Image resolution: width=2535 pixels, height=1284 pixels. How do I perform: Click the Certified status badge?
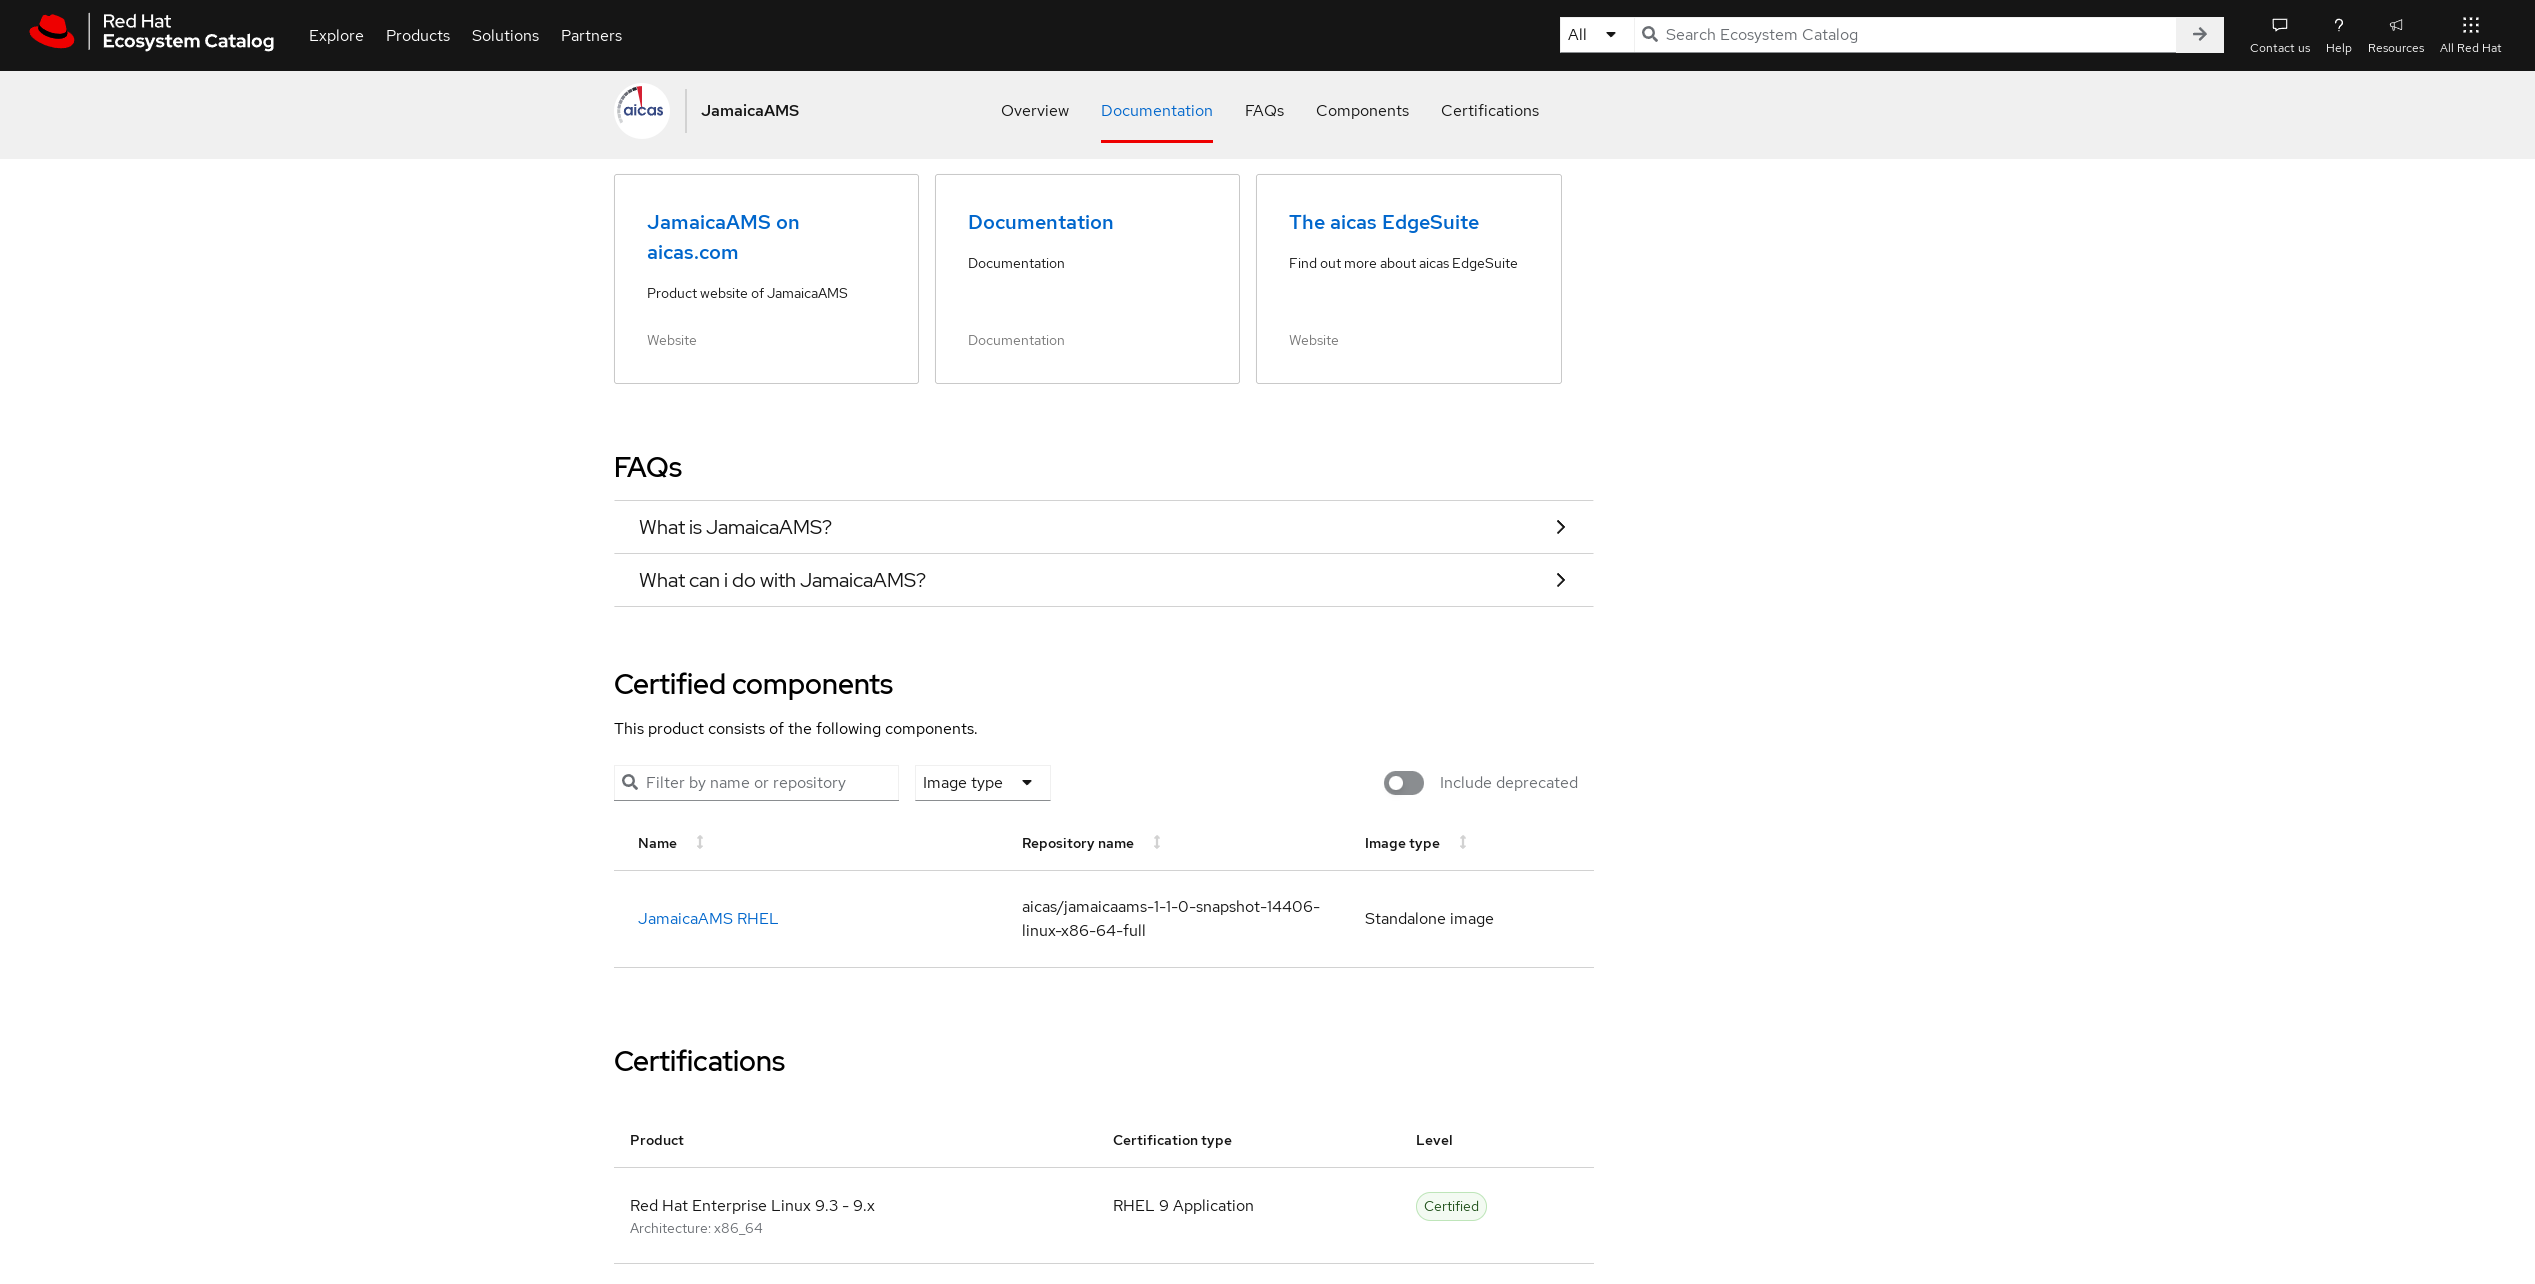coord(1451,1207)
